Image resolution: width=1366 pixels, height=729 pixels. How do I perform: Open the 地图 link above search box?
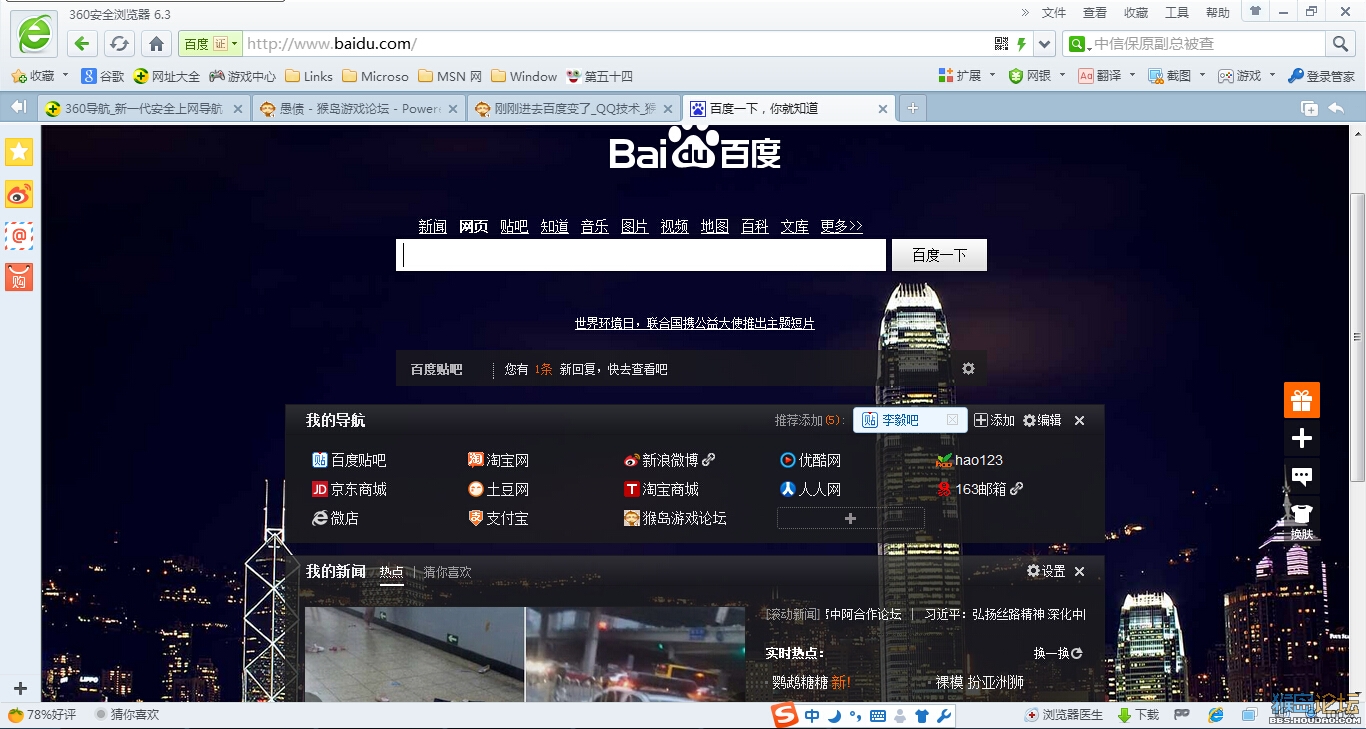[714, 227]
